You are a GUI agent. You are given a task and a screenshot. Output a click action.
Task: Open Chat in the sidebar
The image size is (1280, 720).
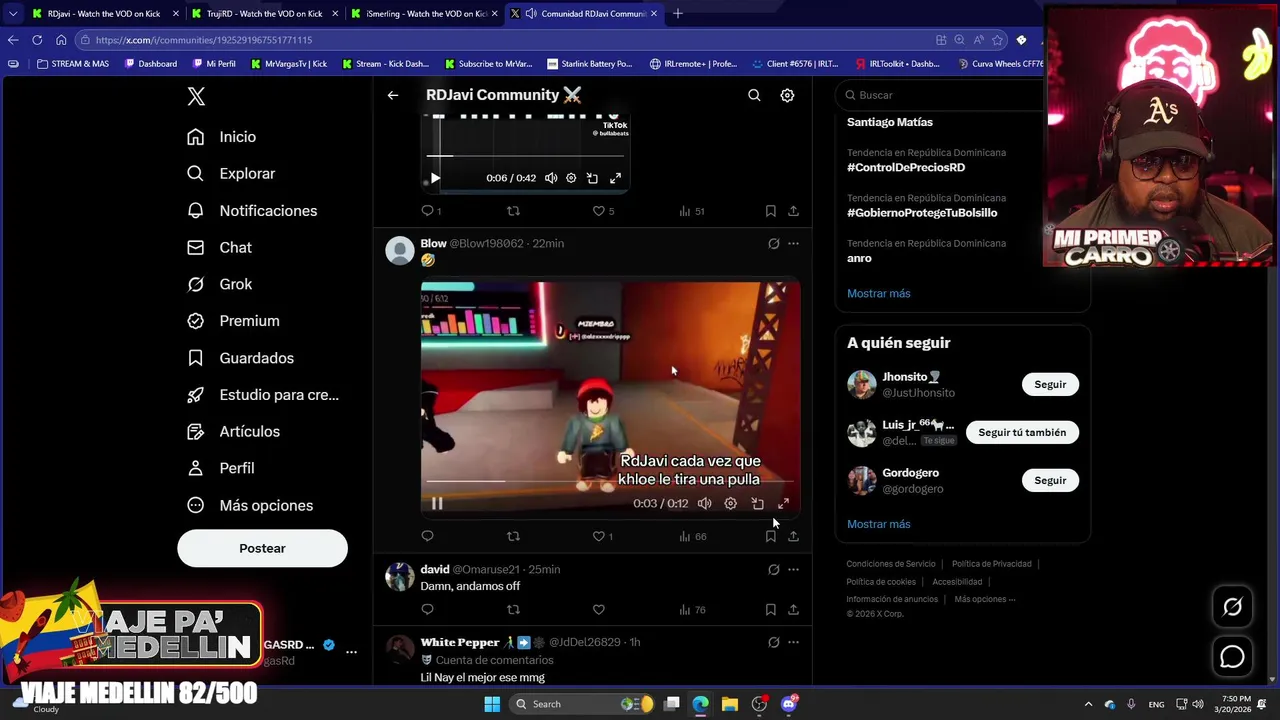coord(219,248)
